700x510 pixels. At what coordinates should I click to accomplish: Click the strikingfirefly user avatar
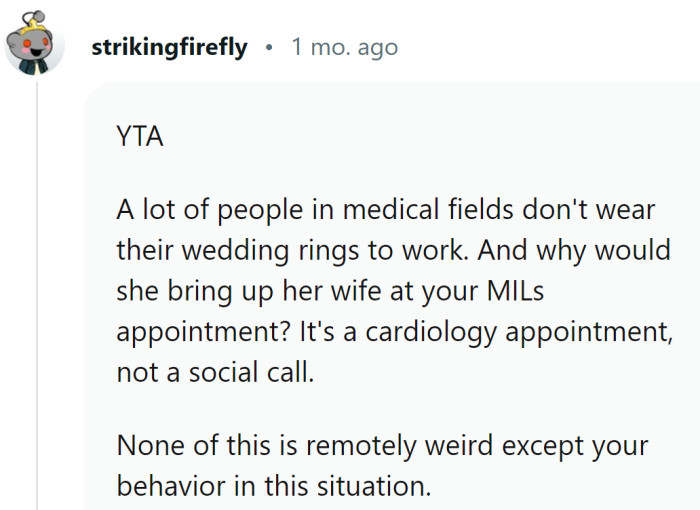coord(35,45)
